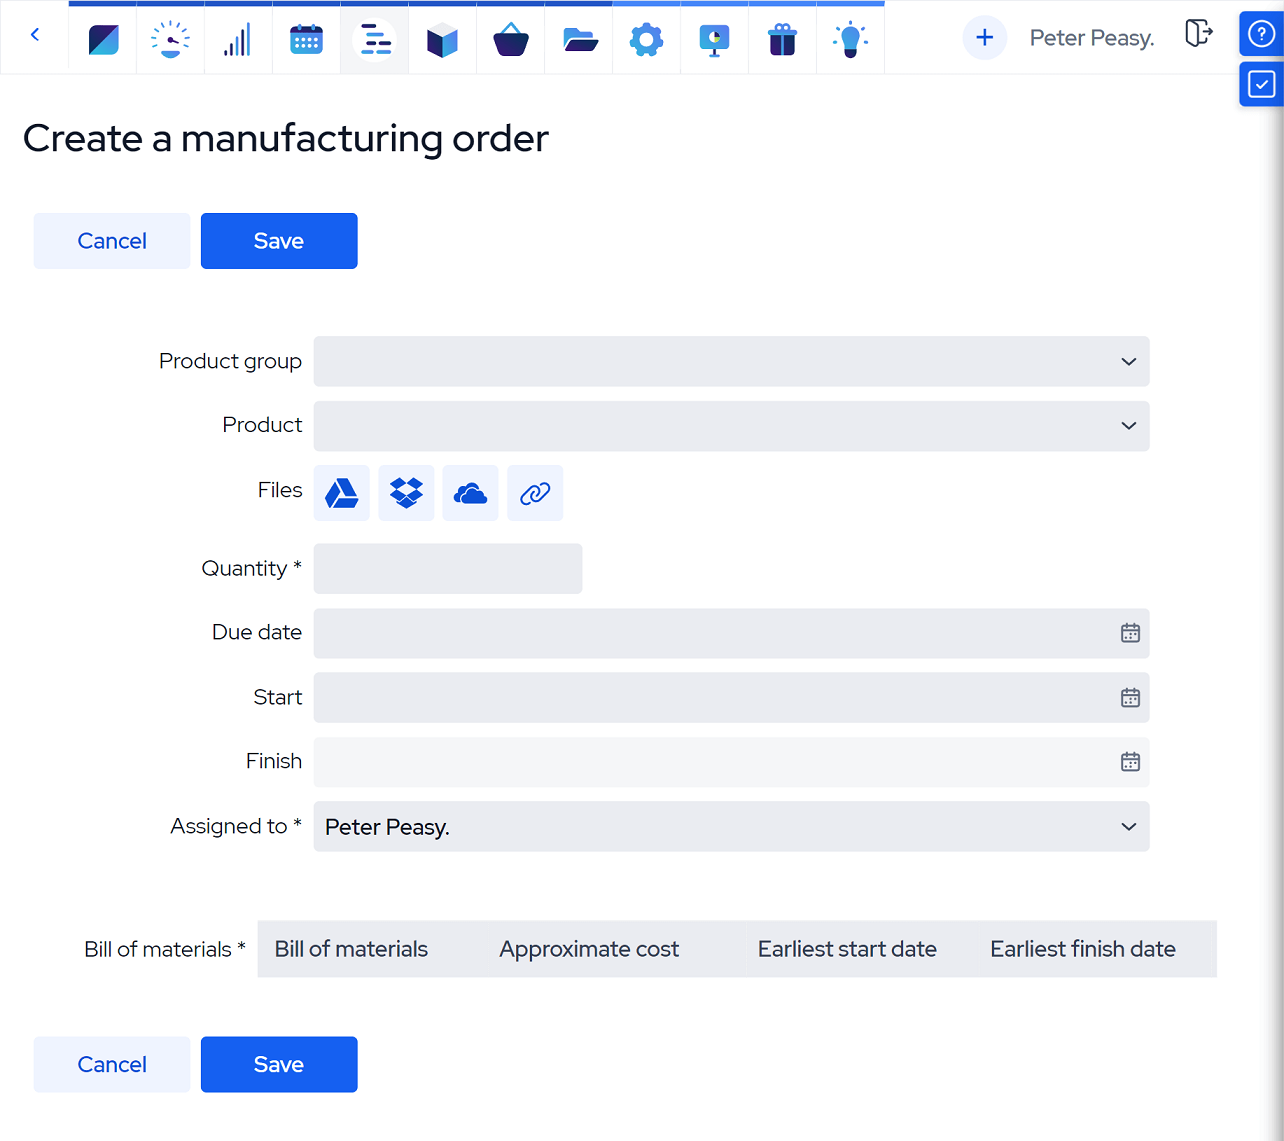Viewport: 1284px width, 1141px height.
Task: Attach a file from OneDrive cloud
Action: (470, 493)
